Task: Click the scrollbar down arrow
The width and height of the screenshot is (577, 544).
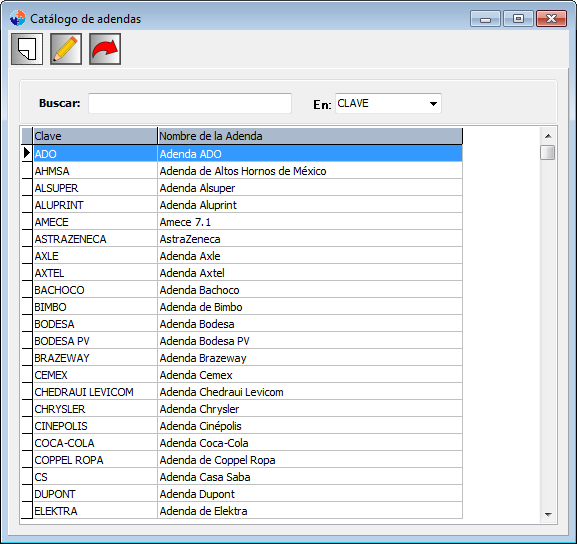Action: pyautogui.click(x=548, y=514)
